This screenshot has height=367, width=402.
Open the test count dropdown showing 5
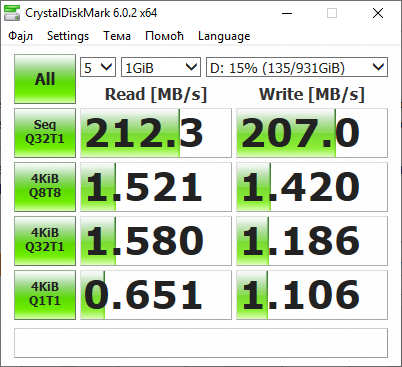(x=98, y=67)
